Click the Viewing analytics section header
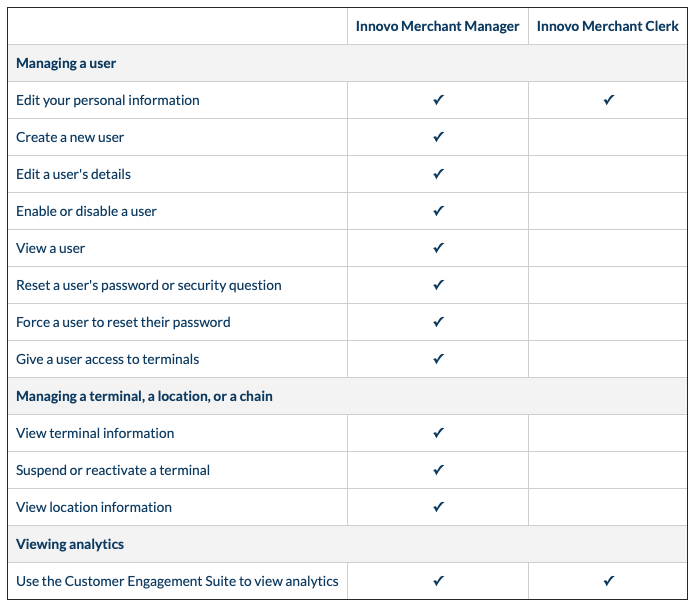This screenshot has height=613, width=696. click(x=70, y=544)
